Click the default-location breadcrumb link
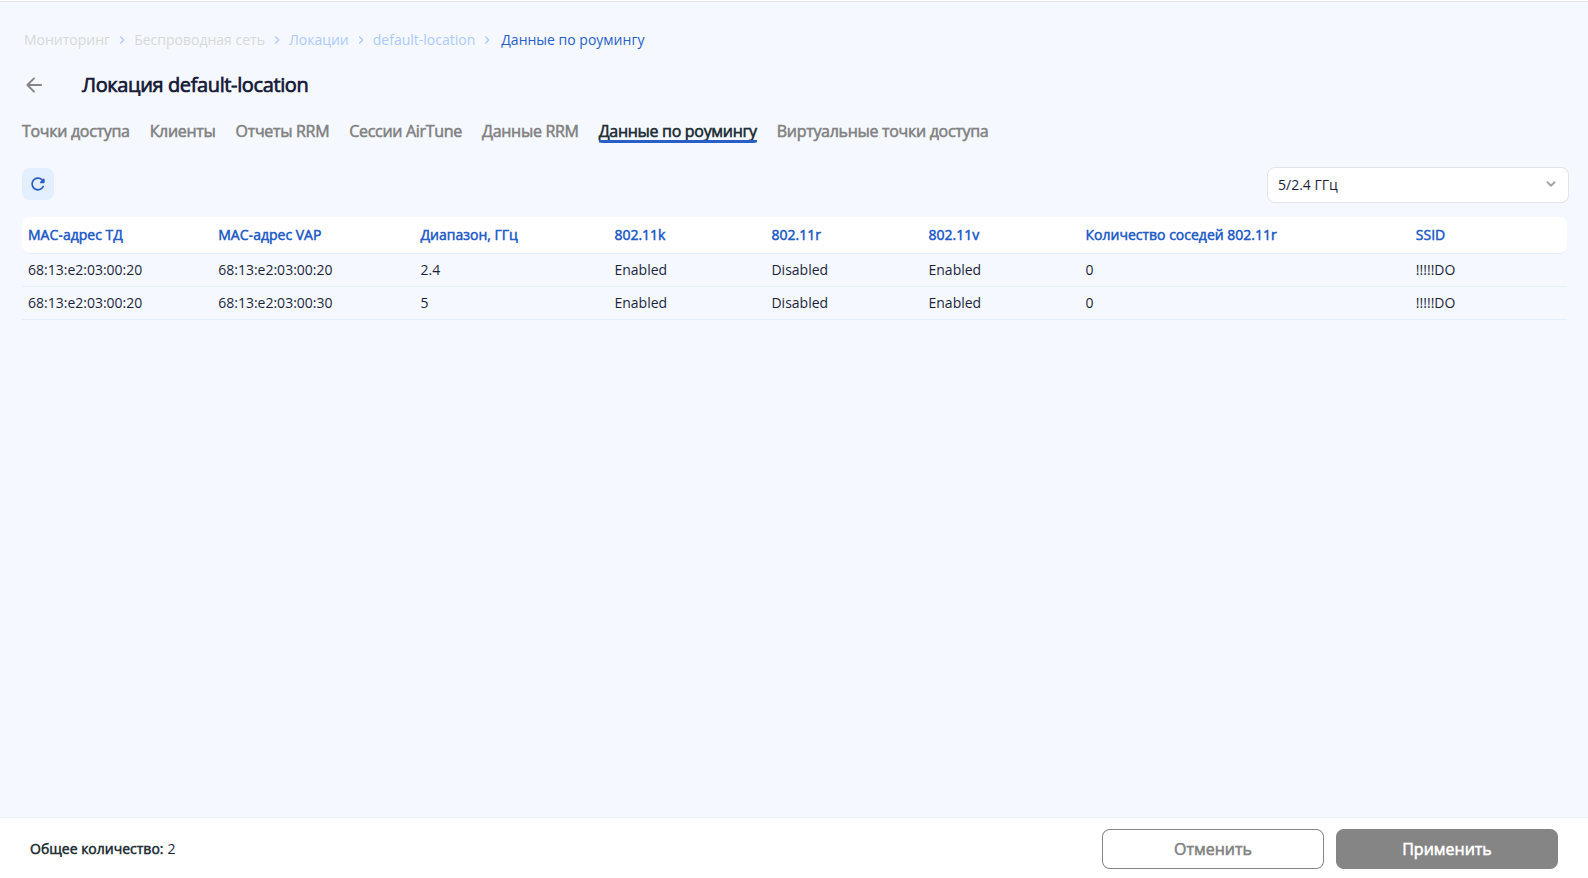This screenshot has width=1588, height=878. coord(424,40)
